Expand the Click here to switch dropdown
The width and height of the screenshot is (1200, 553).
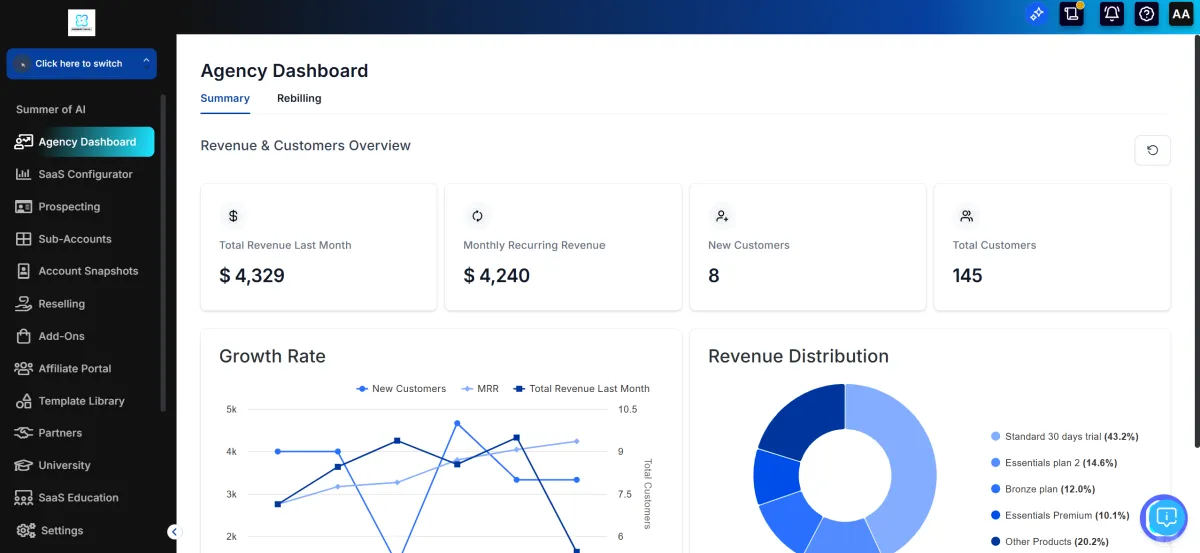click(81, 63)
